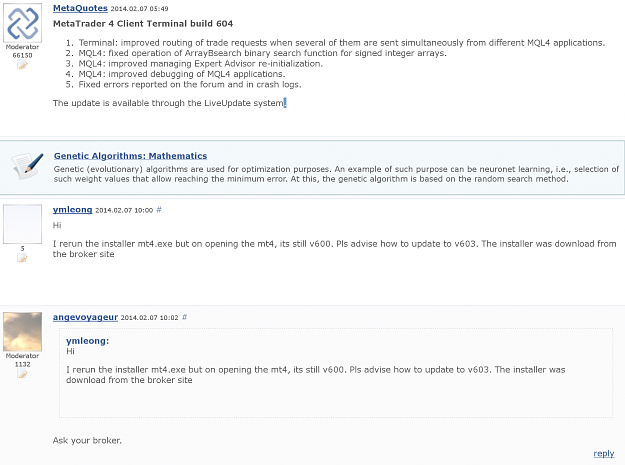Click the permalink # beside ymleong's post time

pos(159,210)
